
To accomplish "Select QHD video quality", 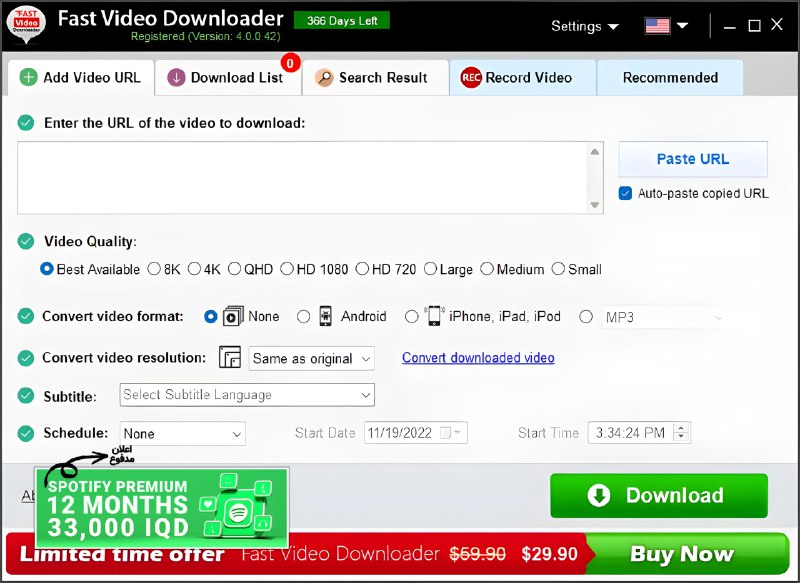I will [x=234, y=269].
